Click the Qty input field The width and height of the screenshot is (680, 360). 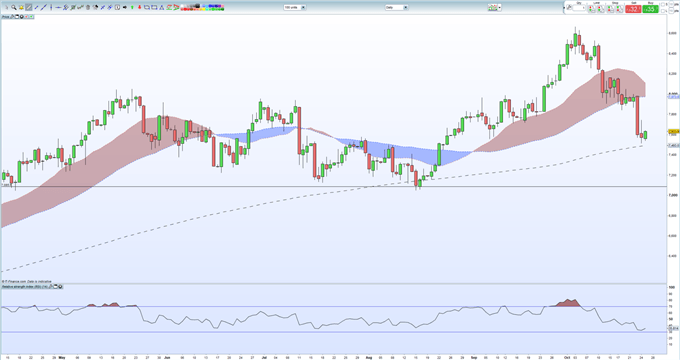click(x=579, y=8)
